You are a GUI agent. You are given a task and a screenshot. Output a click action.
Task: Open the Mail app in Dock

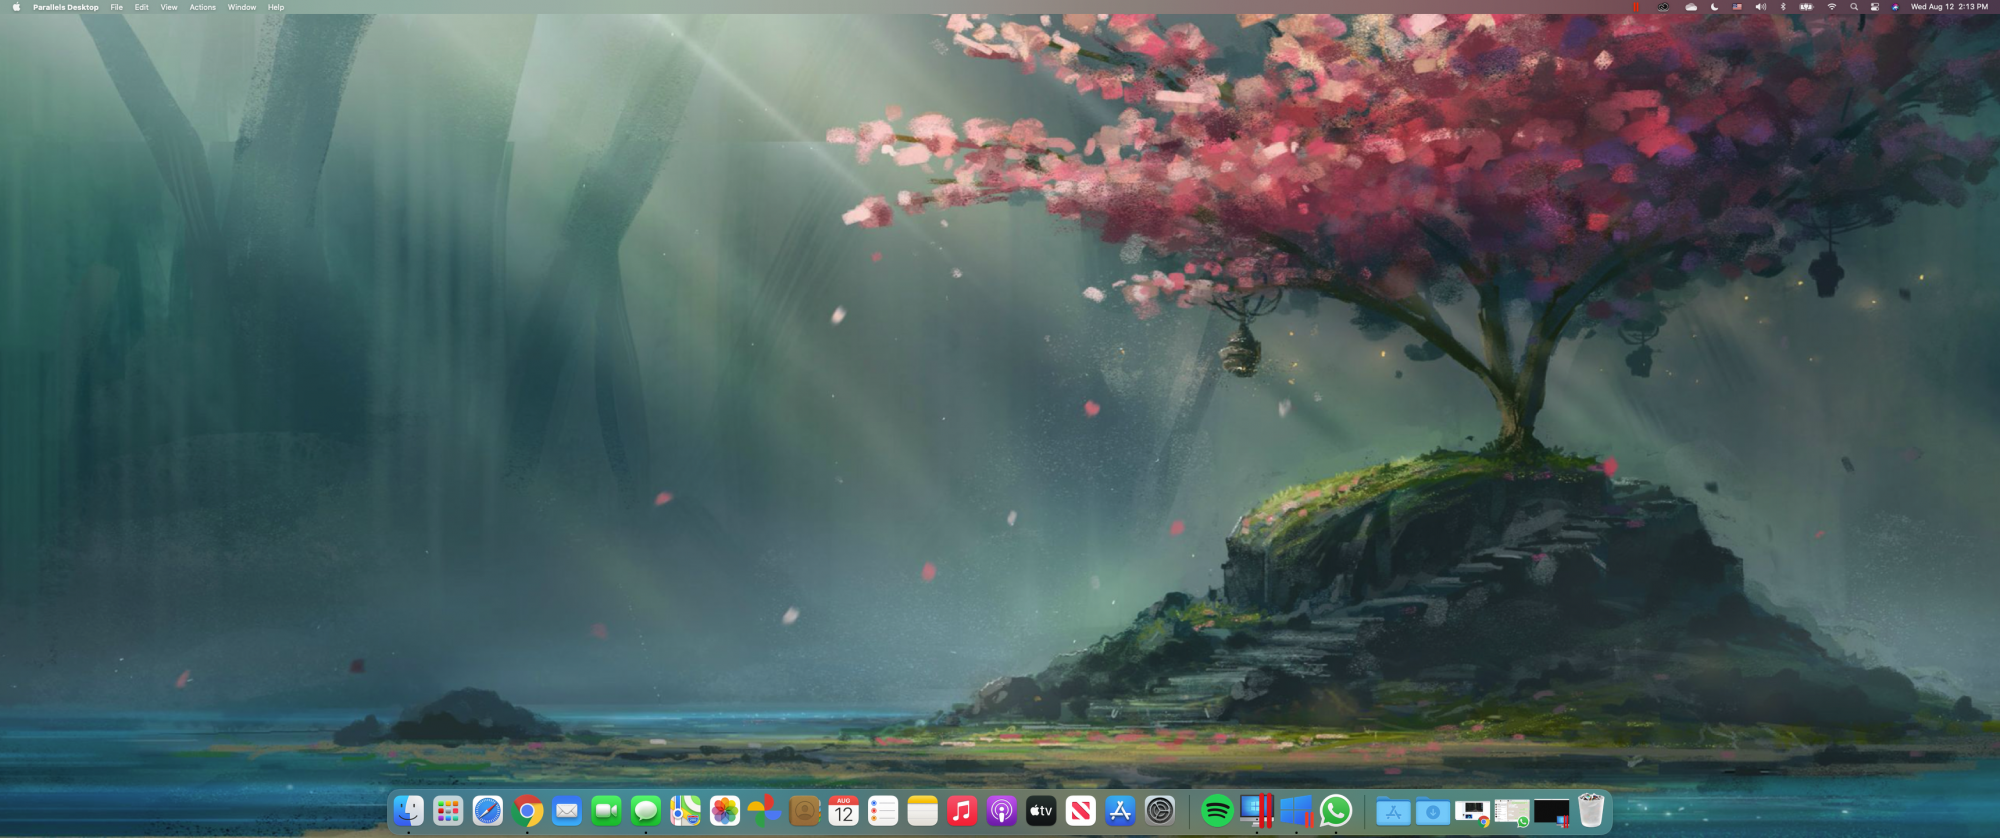pyautogui.click(x=567, y=811)
